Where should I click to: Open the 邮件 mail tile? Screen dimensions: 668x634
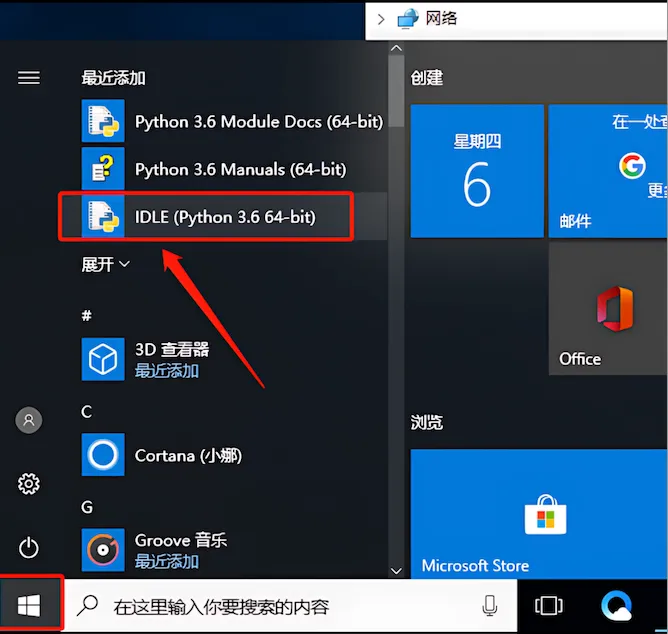point(608,171)
